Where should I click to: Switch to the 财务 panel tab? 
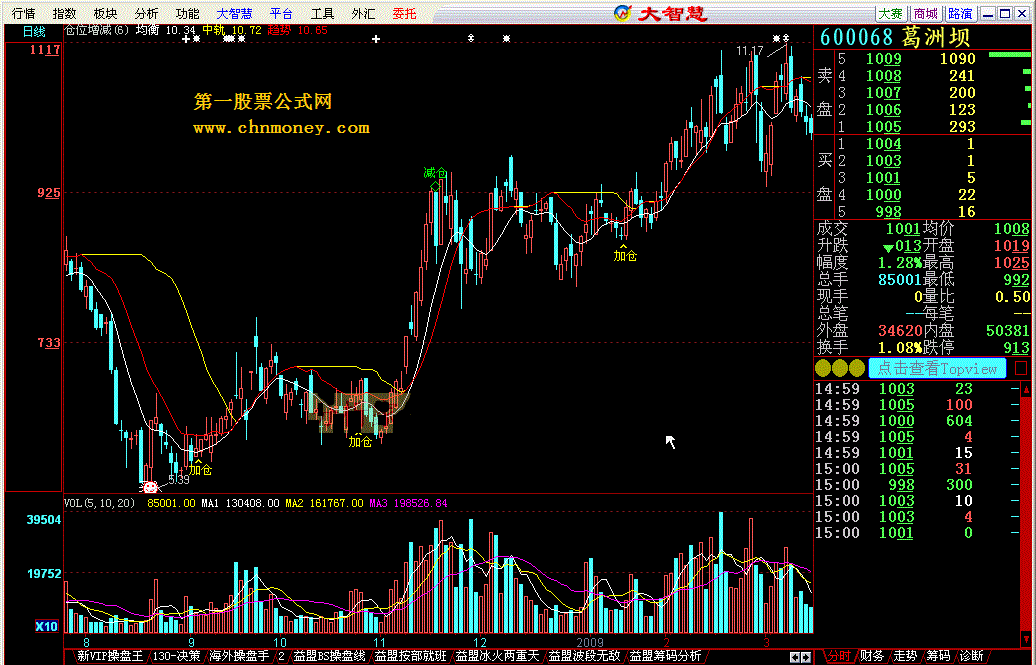[x=872, y=656]
